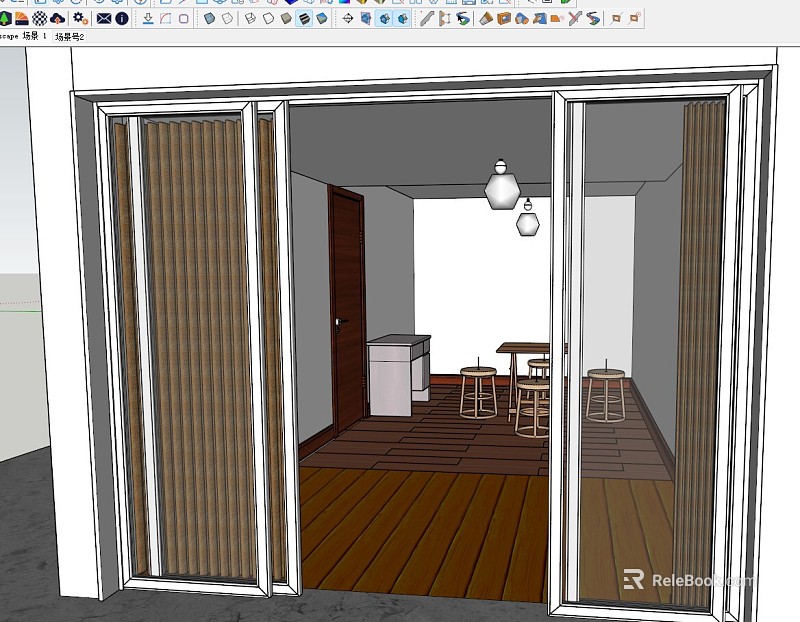Viewport: 800px width, 622px height.
Task: Toggle display section cuts
Action: (384, 19)
